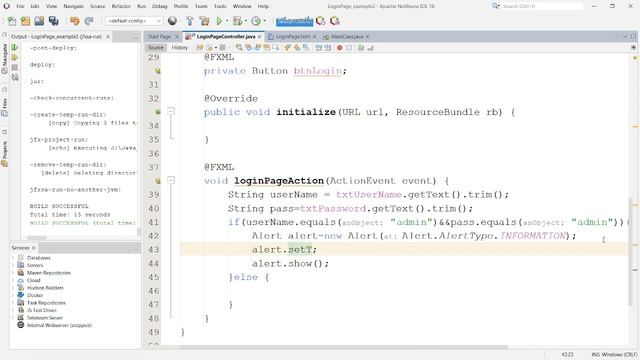
Task: Click the Build Project hammer icon
Action: [x=189, y=21]
